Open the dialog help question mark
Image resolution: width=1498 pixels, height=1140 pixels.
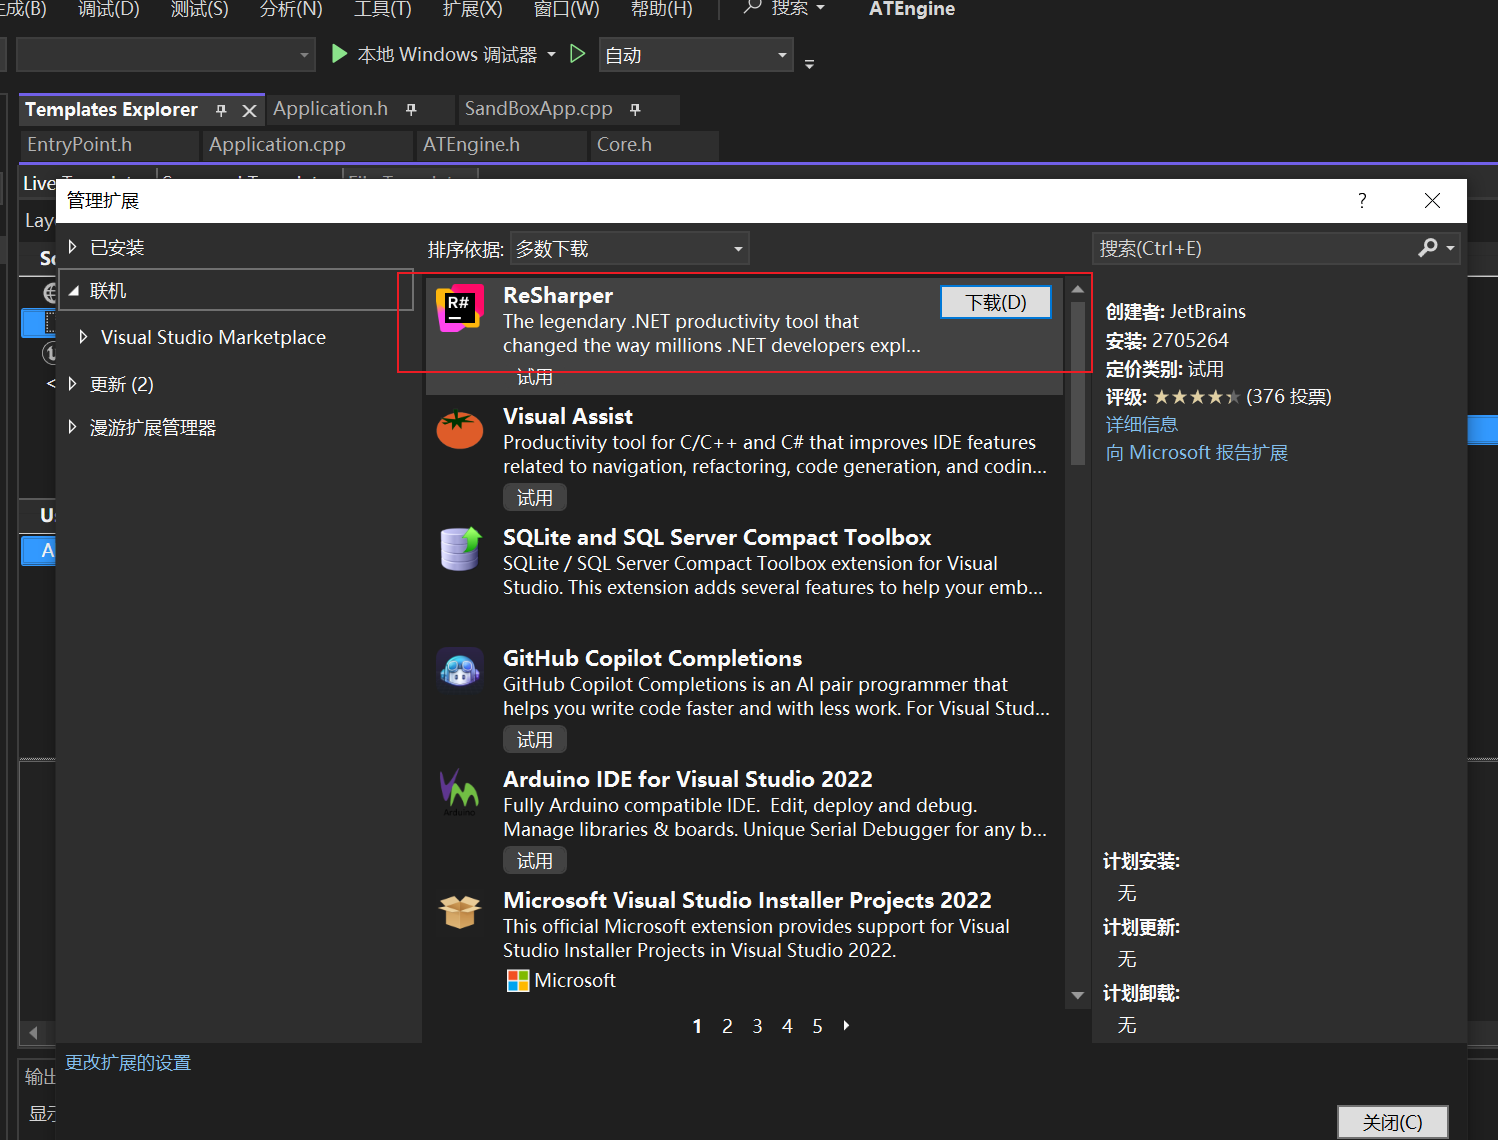coord(1362,201)
